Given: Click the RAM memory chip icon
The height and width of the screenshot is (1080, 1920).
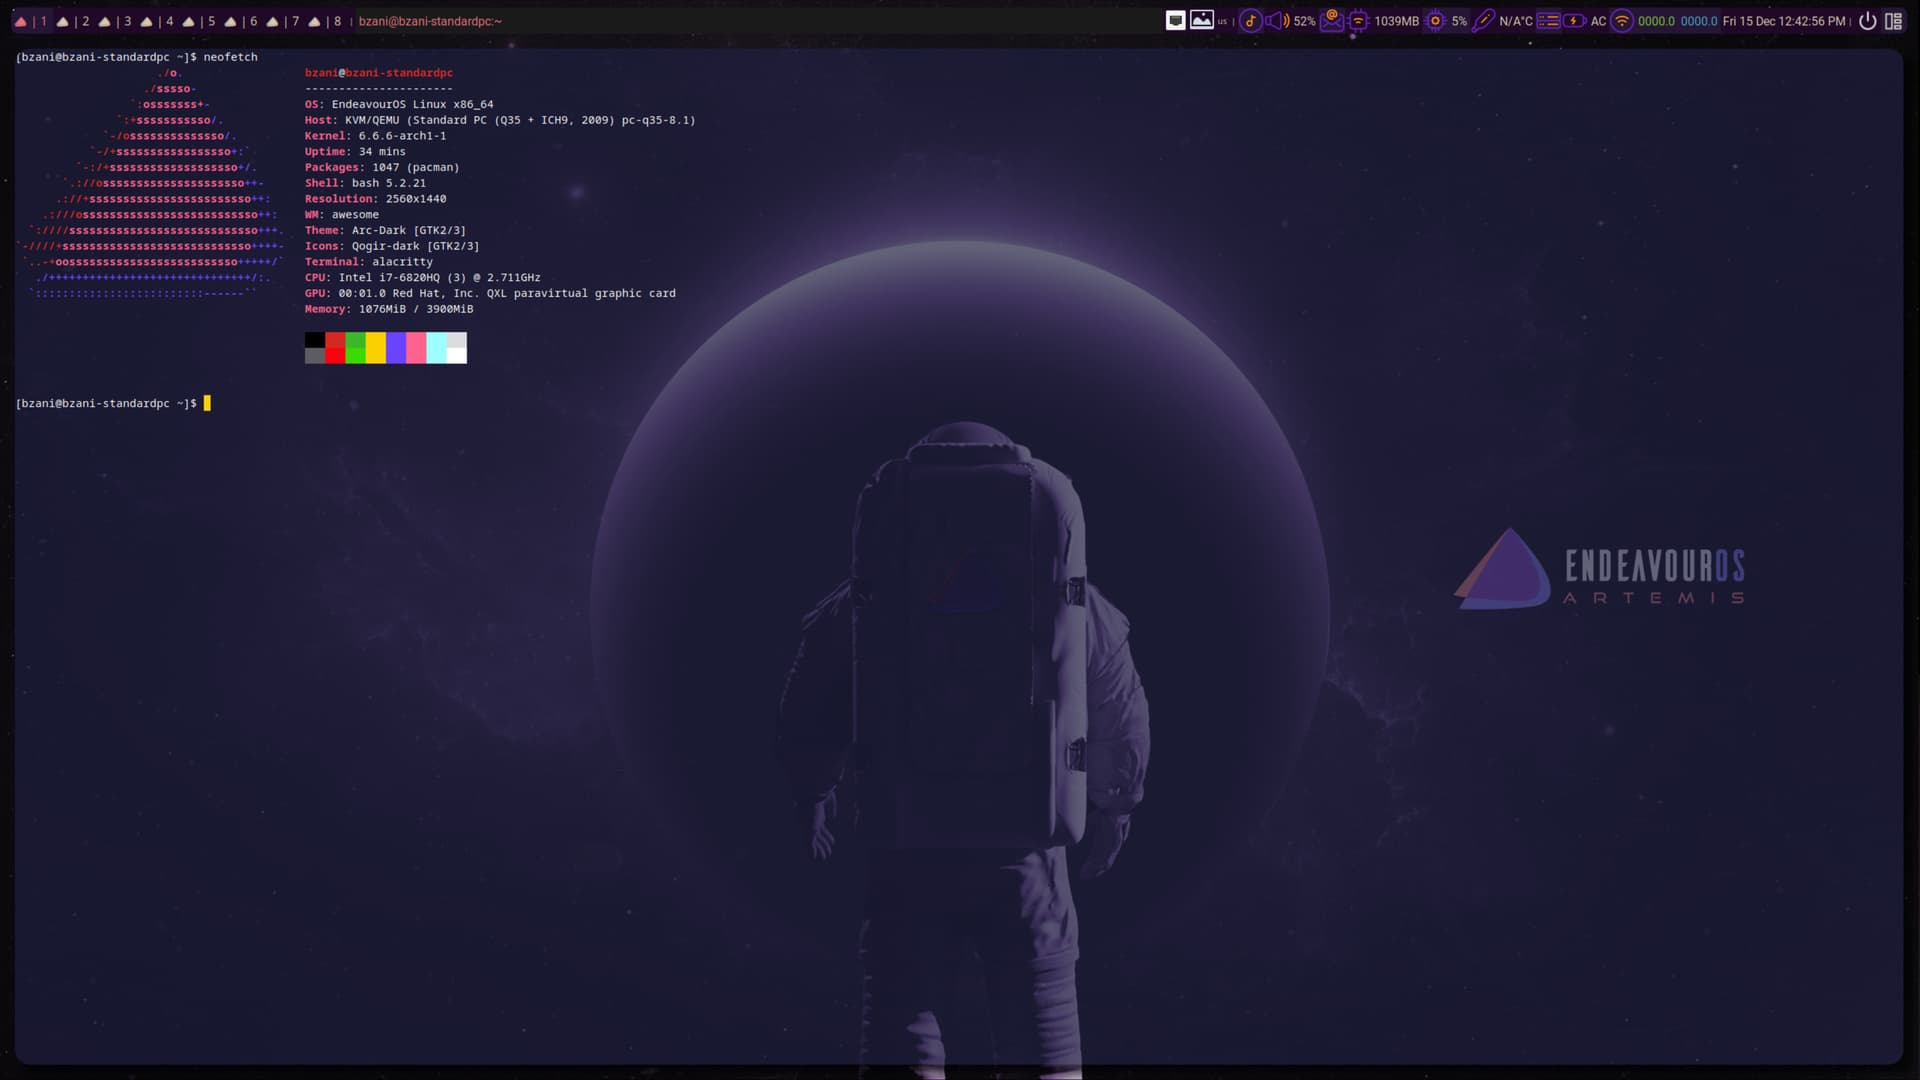Looking at the screenshot, I should [x=1358, y=21].
